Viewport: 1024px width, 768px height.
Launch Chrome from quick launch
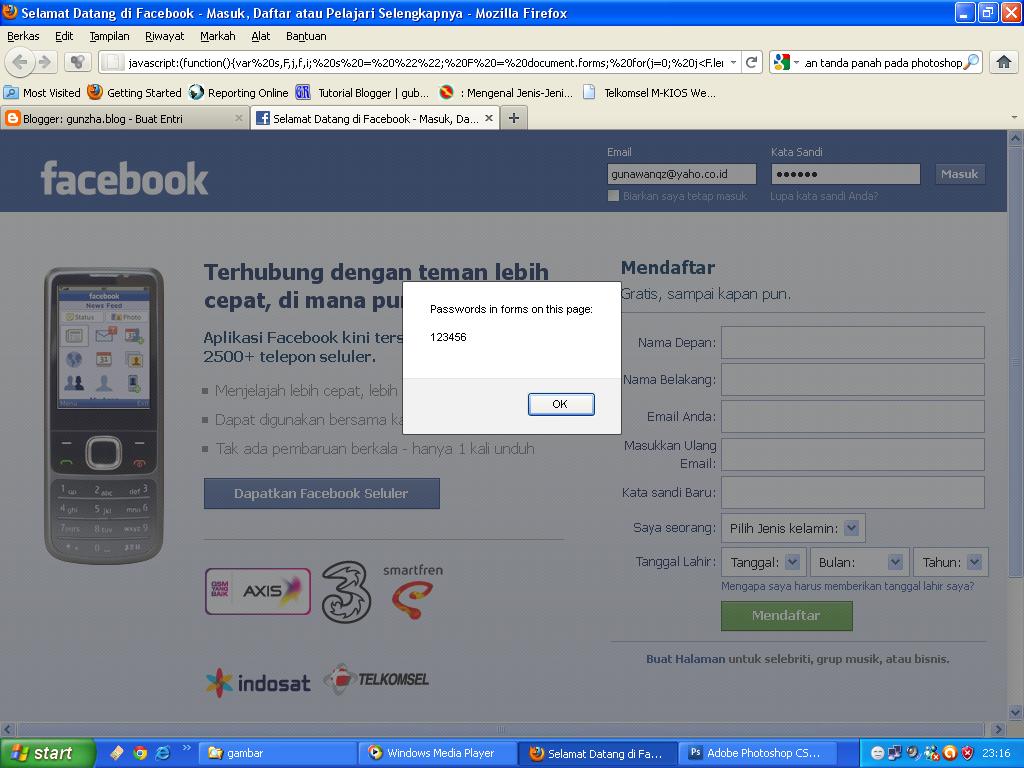[140, 753]
